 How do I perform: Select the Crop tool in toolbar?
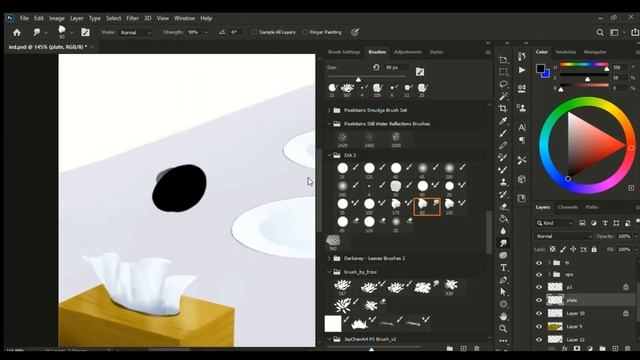click(503, 108)
